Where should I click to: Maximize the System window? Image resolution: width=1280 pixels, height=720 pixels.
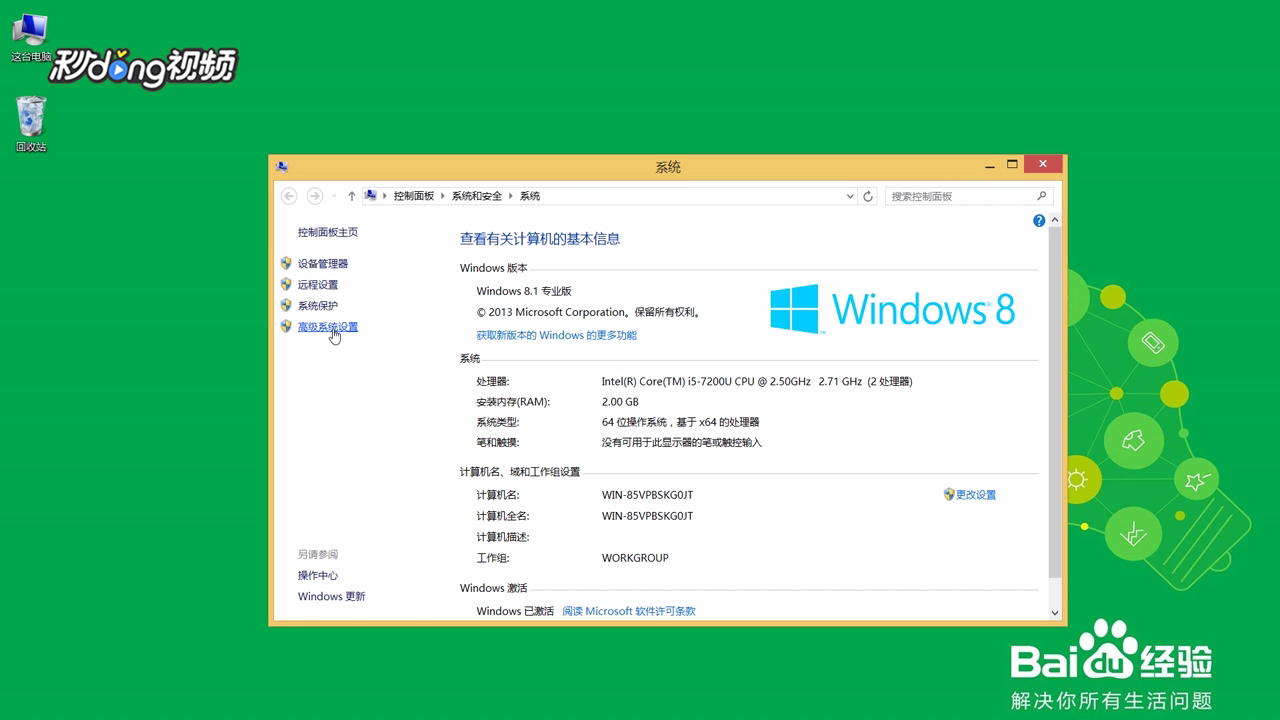coord(1012,165)
